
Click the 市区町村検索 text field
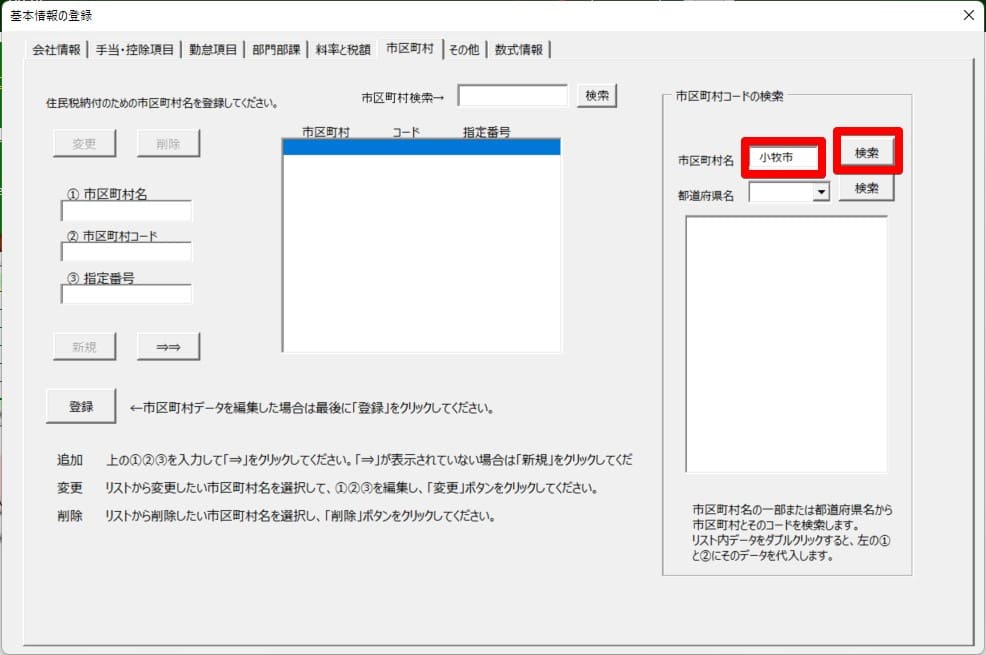point(513,96)
